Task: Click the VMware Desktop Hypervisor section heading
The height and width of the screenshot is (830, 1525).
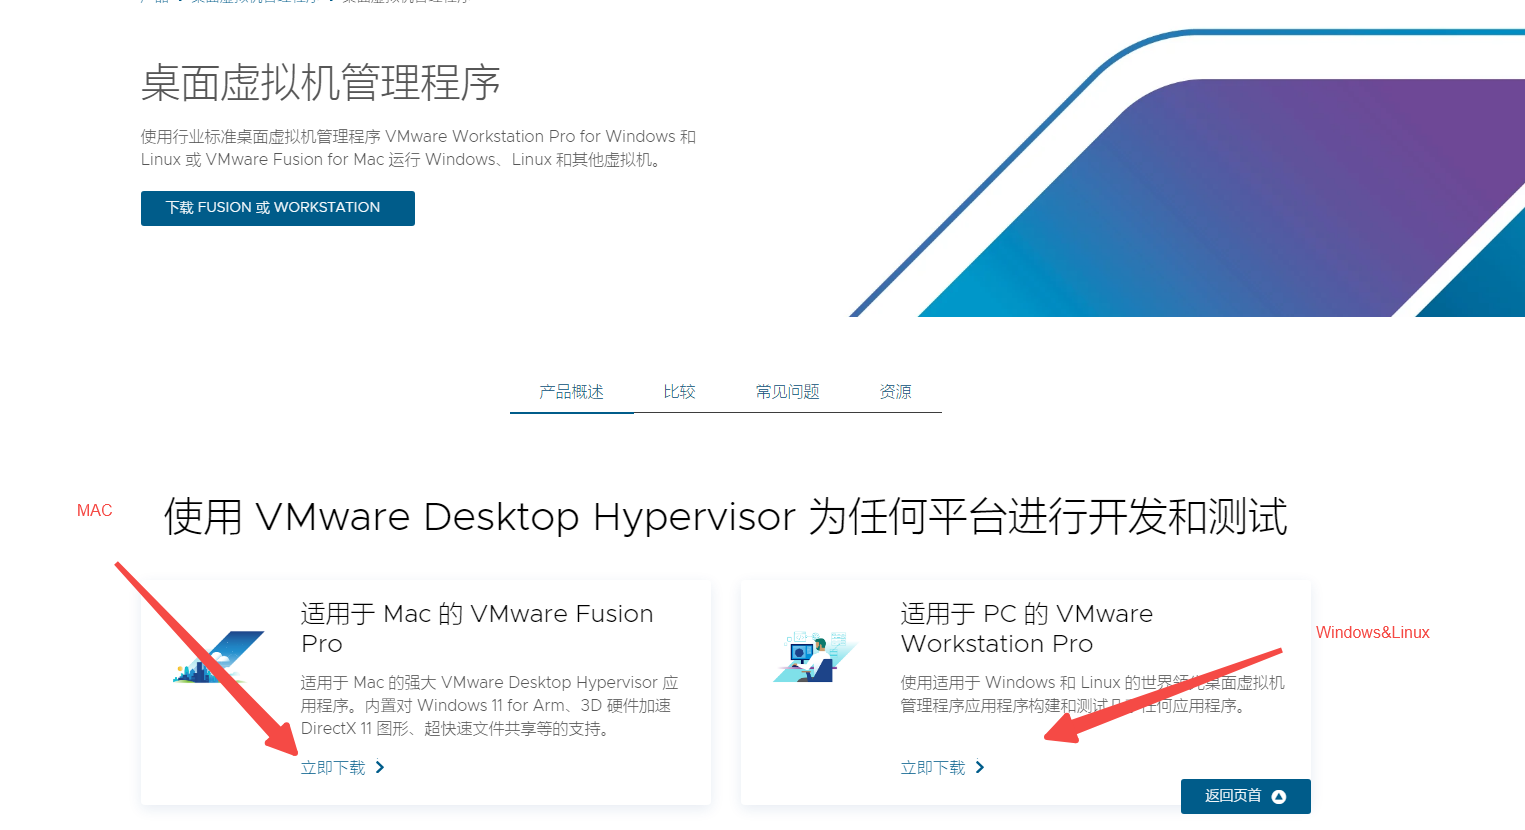Action: click(725, 517)
